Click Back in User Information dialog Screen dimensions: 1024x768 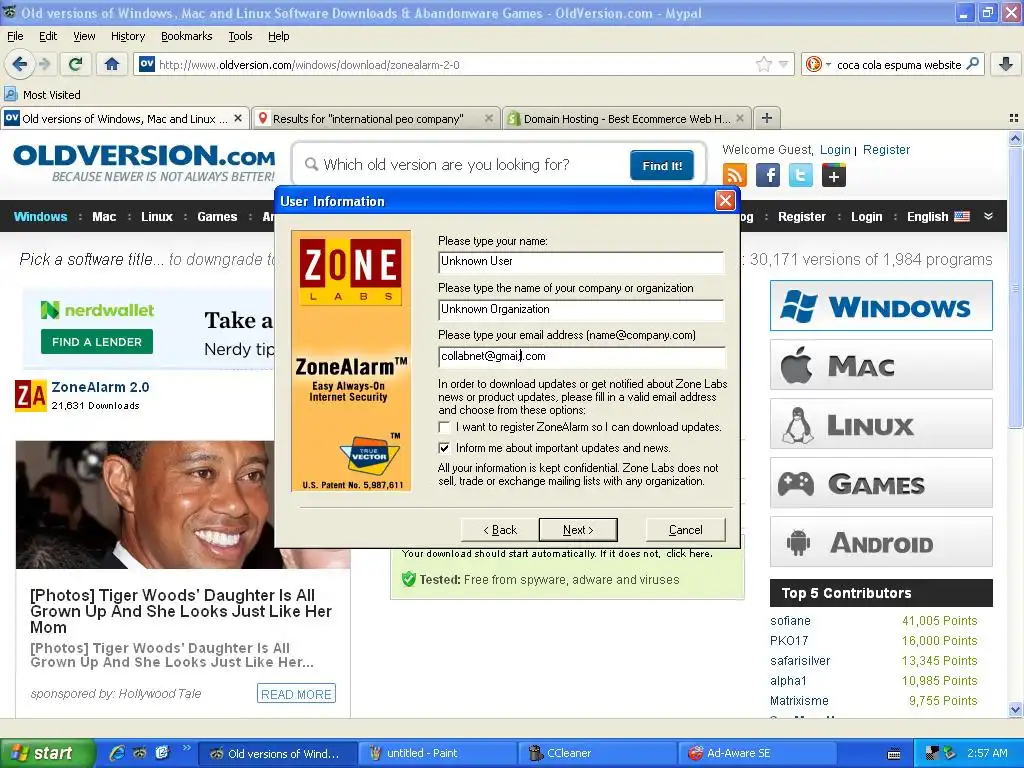pyautogui.click(x=500, y=530)
